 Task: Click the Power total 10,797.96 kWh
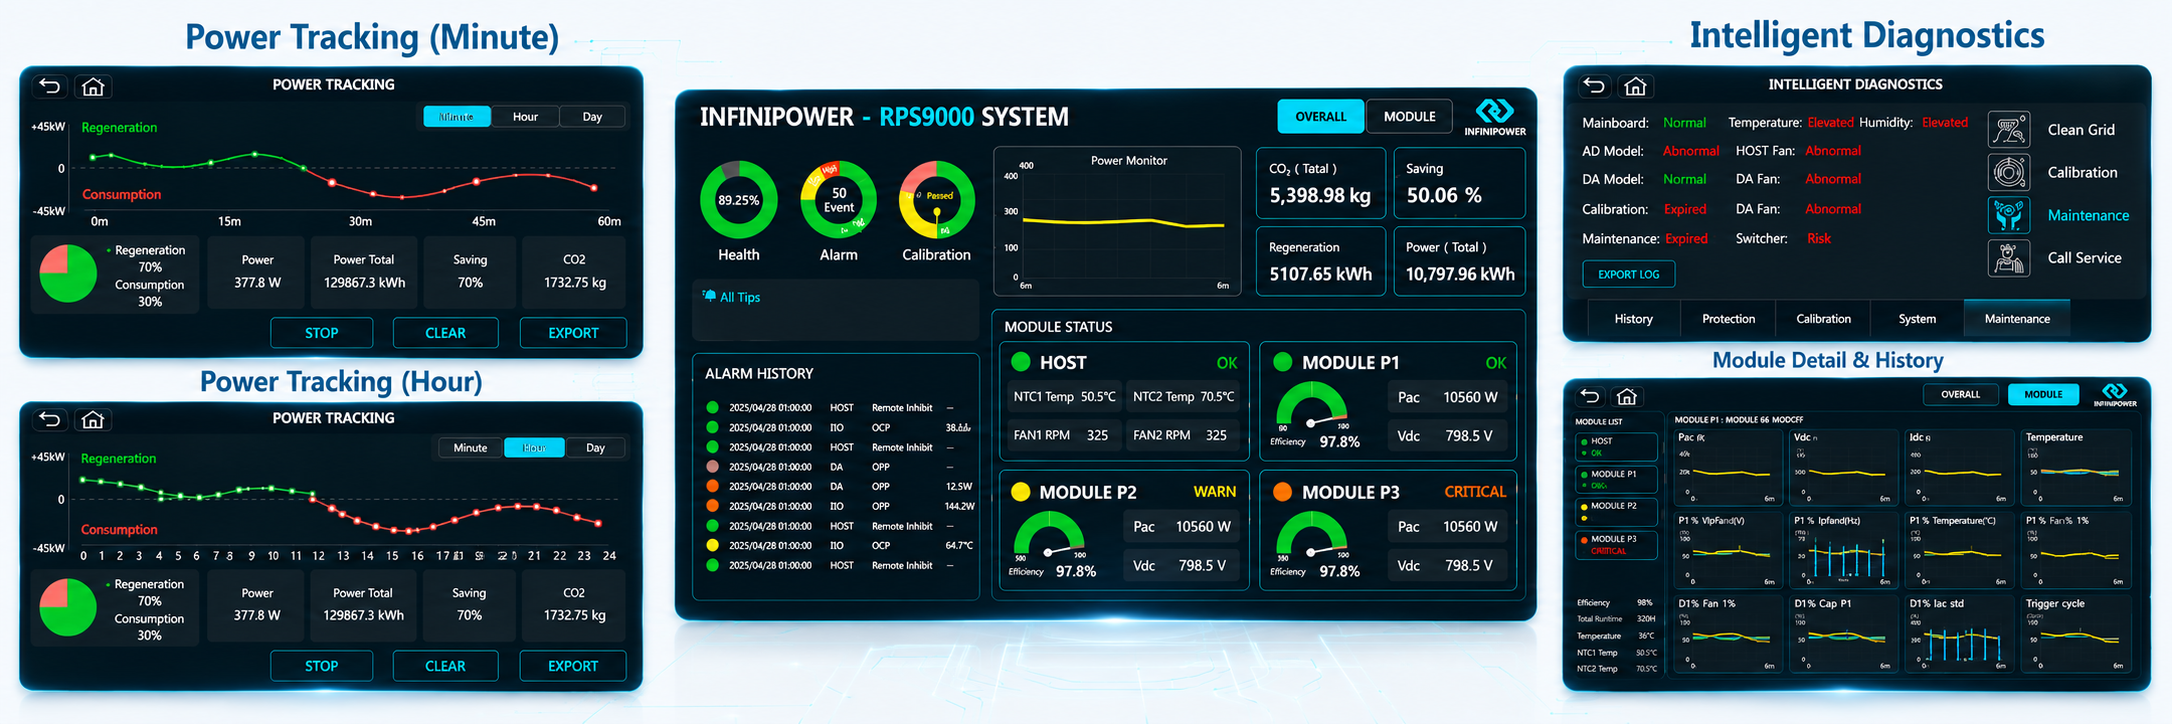pos(1460,274)
